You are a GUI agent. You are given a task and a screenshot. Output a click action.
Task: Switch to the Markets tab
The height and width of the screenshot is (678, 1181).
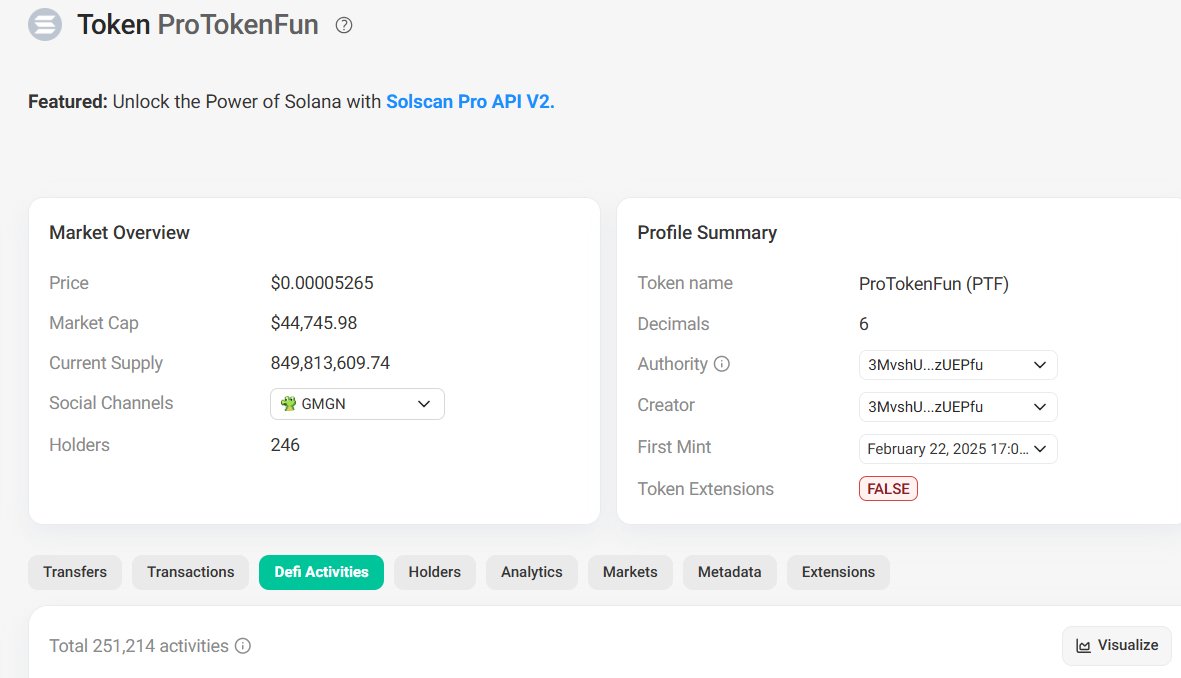point(630,573)
